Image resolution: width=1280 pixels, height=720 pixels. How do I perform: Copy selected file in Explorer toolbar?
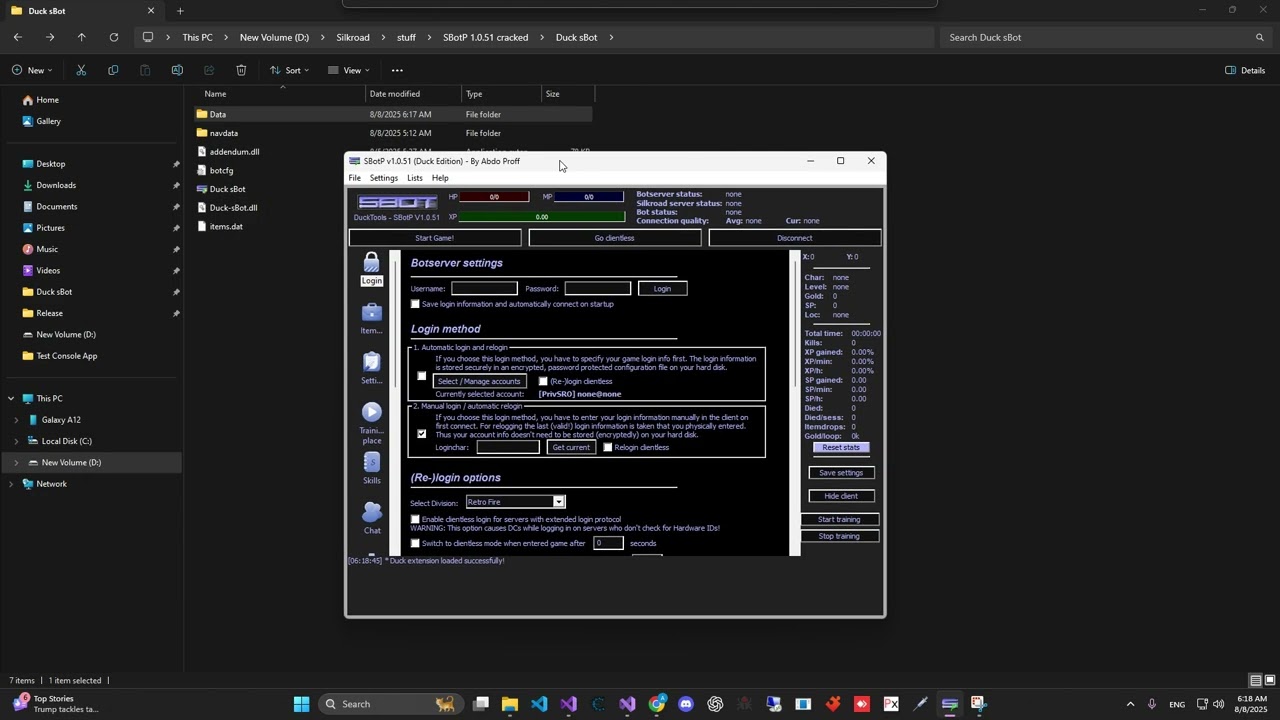(x=113, y=70)
